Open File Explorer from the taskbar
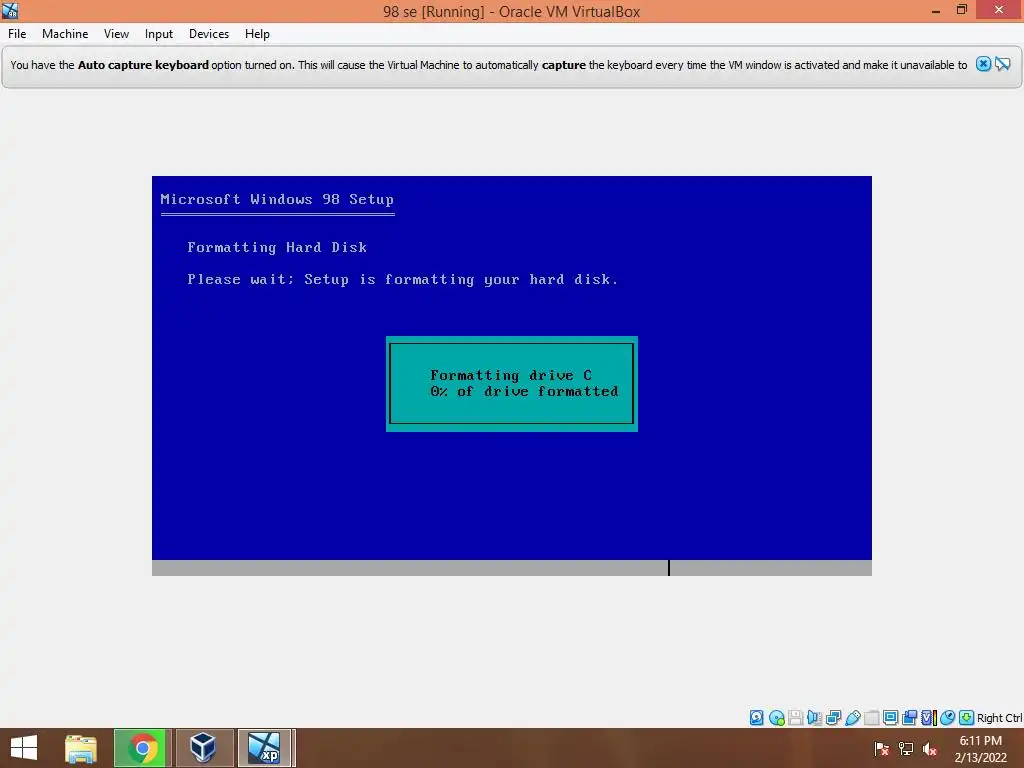This screenshot has width=1024, height=768. click(81, 748)
